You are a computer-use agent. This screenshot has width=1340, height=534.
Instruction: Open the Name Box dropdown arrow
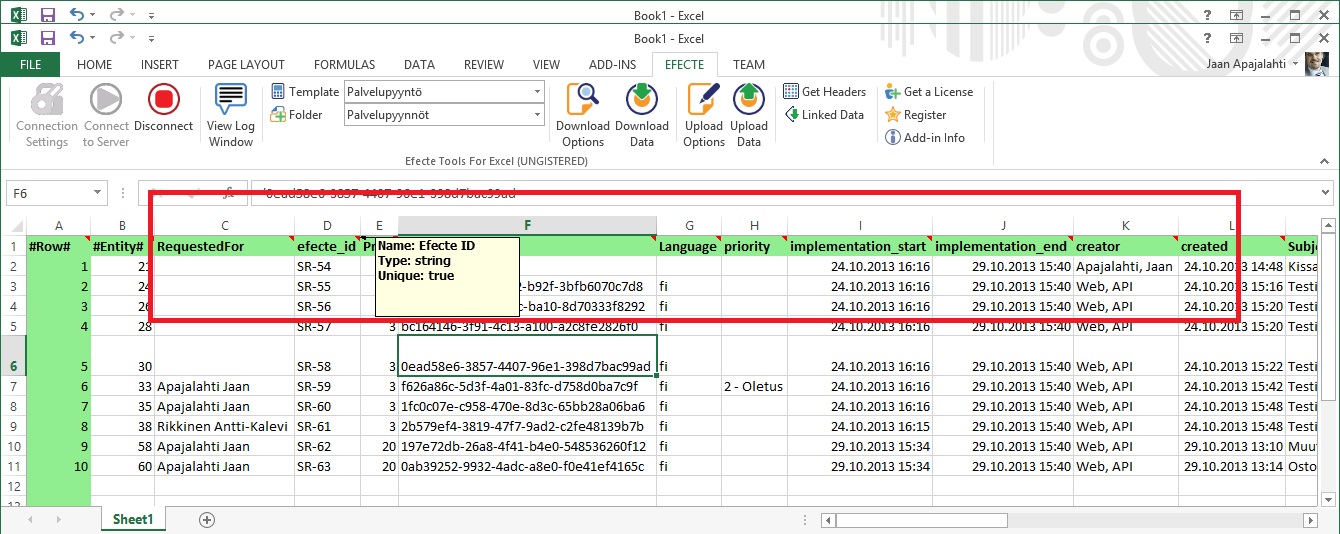[98, 193]
